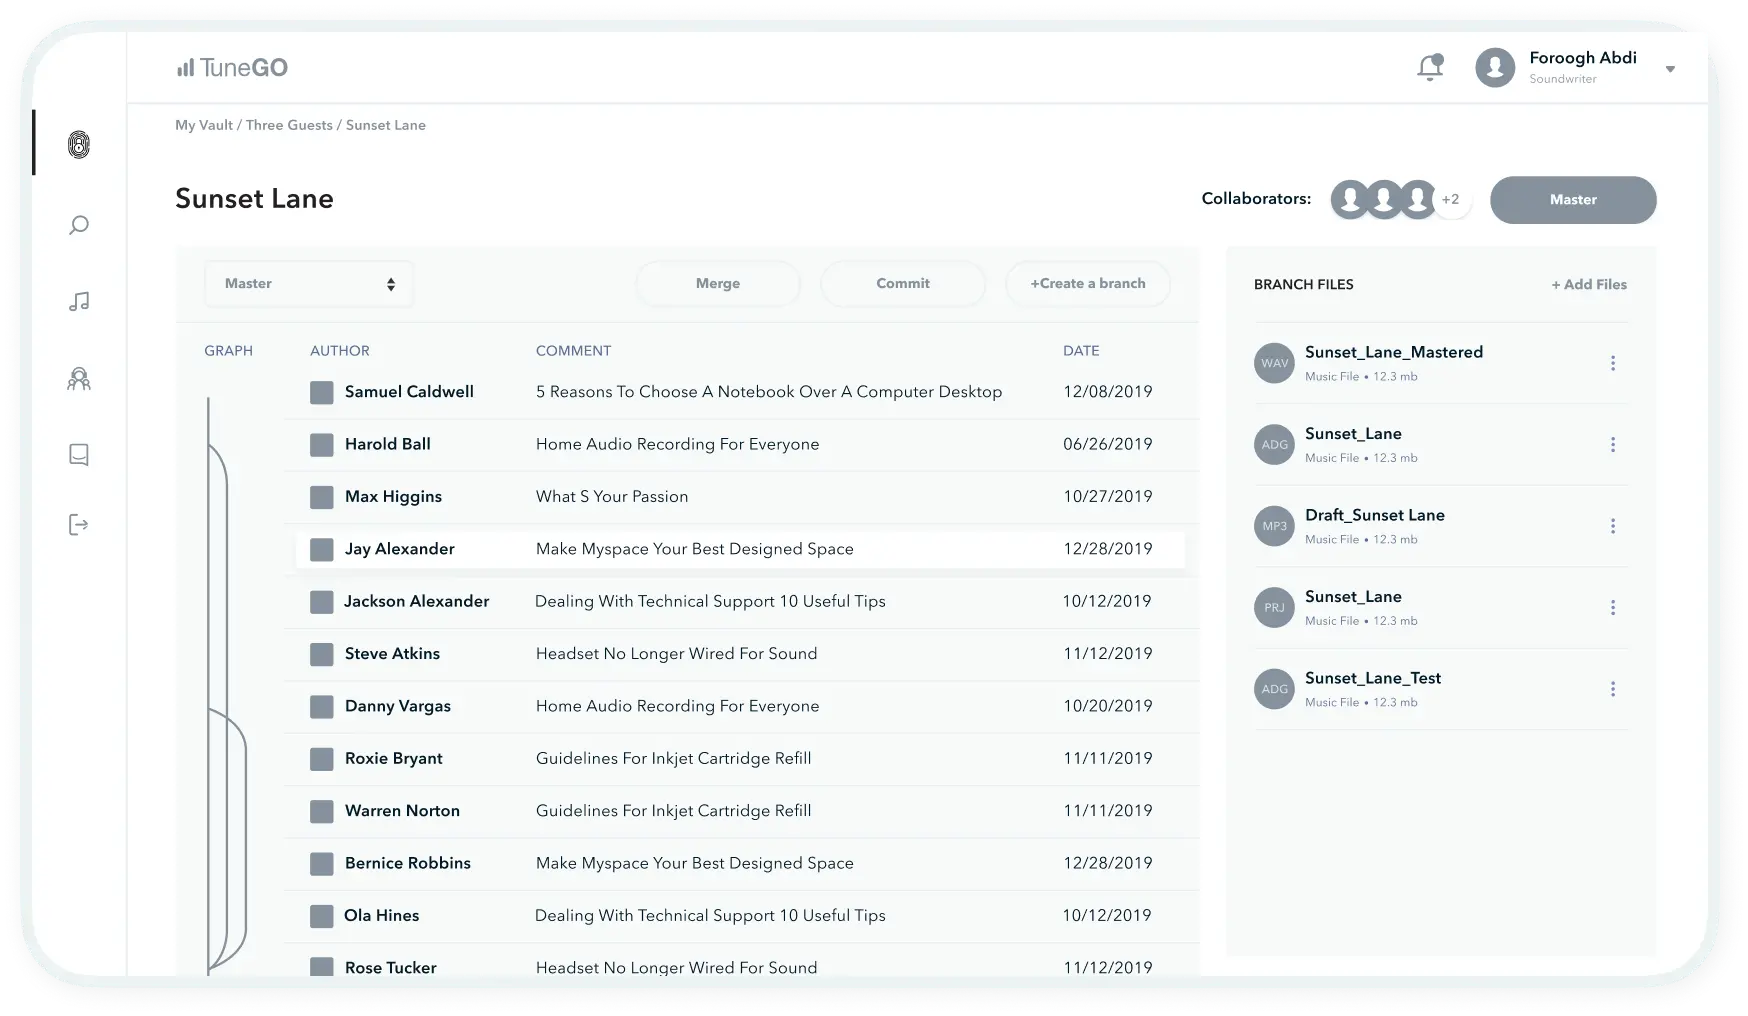This screenshot has width=1748, height=1016.
Task: Create a branch with the branch button
Action: (x=1087, y=283)
